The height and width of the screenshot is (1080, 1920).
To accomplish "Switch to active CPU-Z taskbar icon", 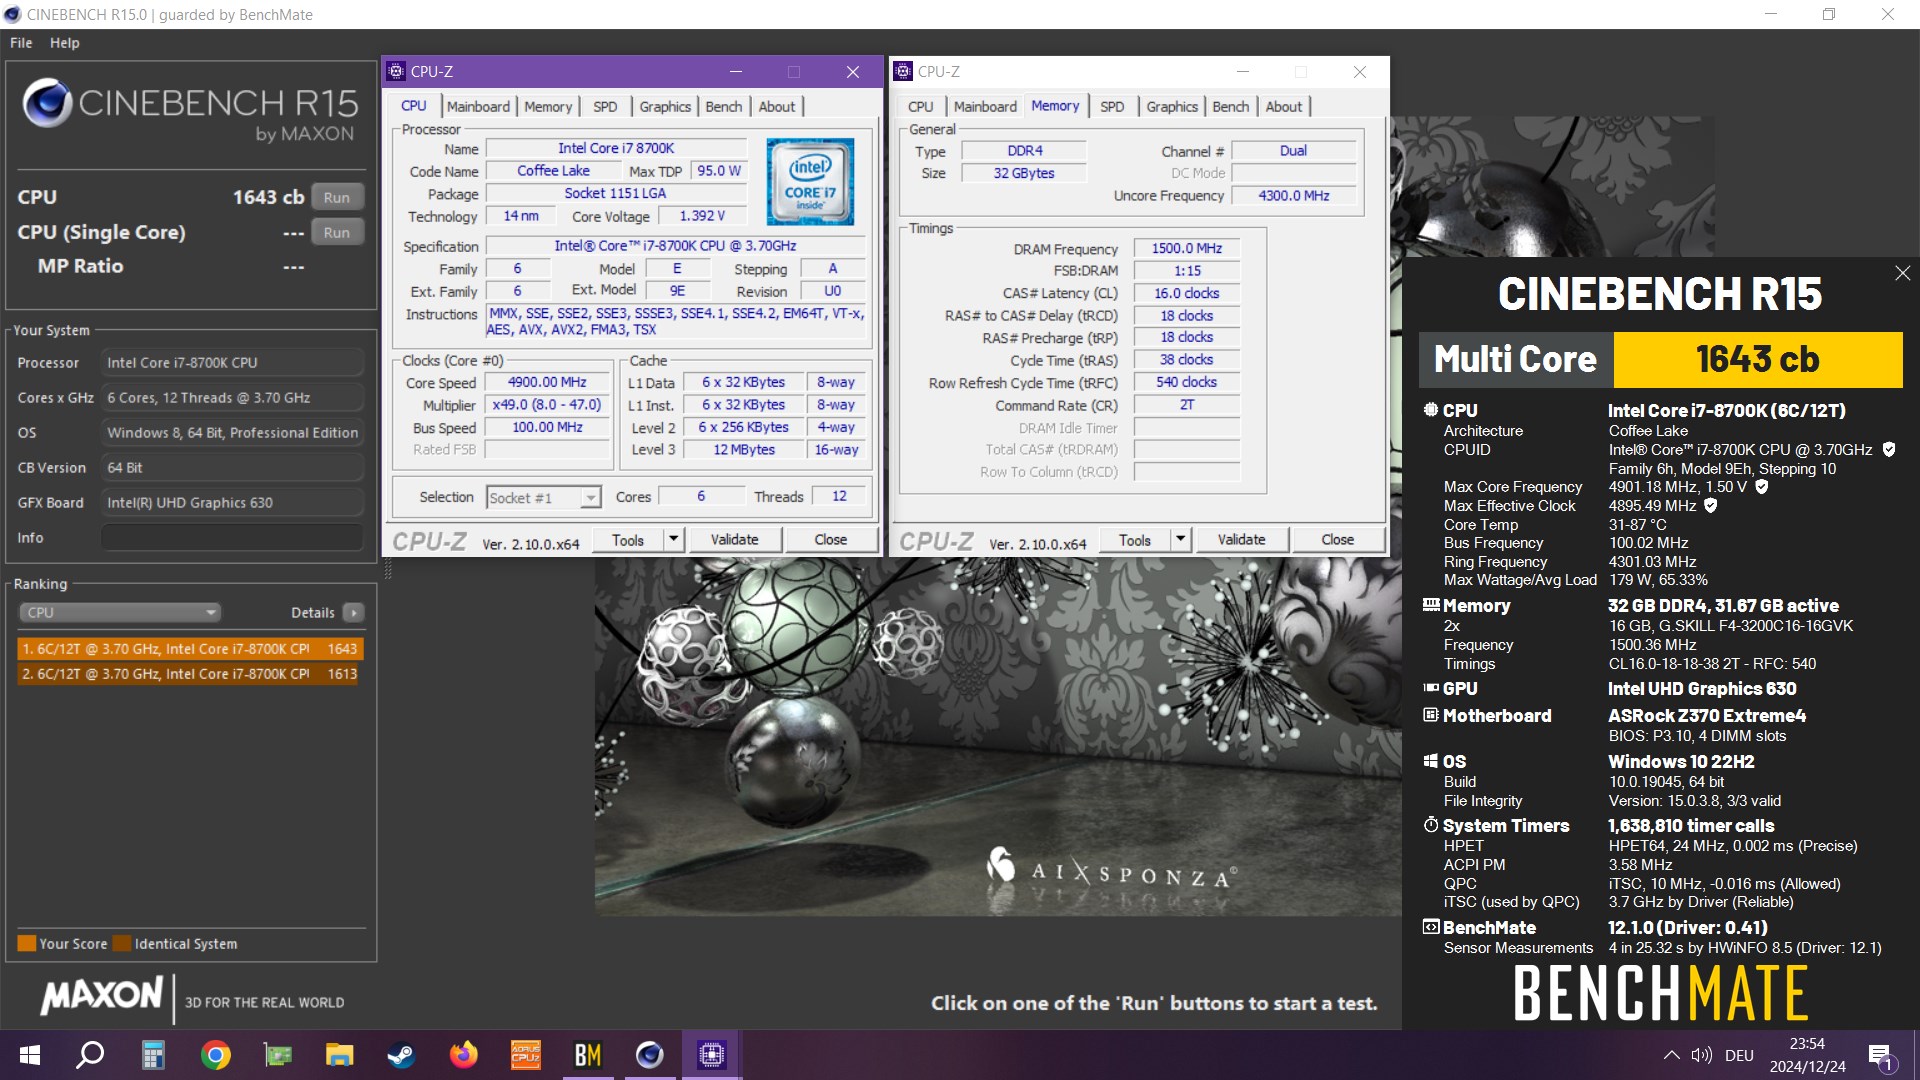I will pyautogui.click(x=711, y=1055).
